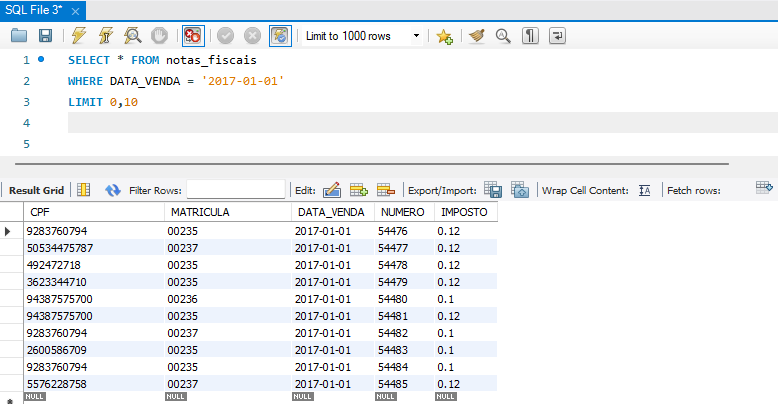The width and height of the screenshot is (778, 404).
Task: Delete selected rows icon with minus
Action: coord(386,190)
